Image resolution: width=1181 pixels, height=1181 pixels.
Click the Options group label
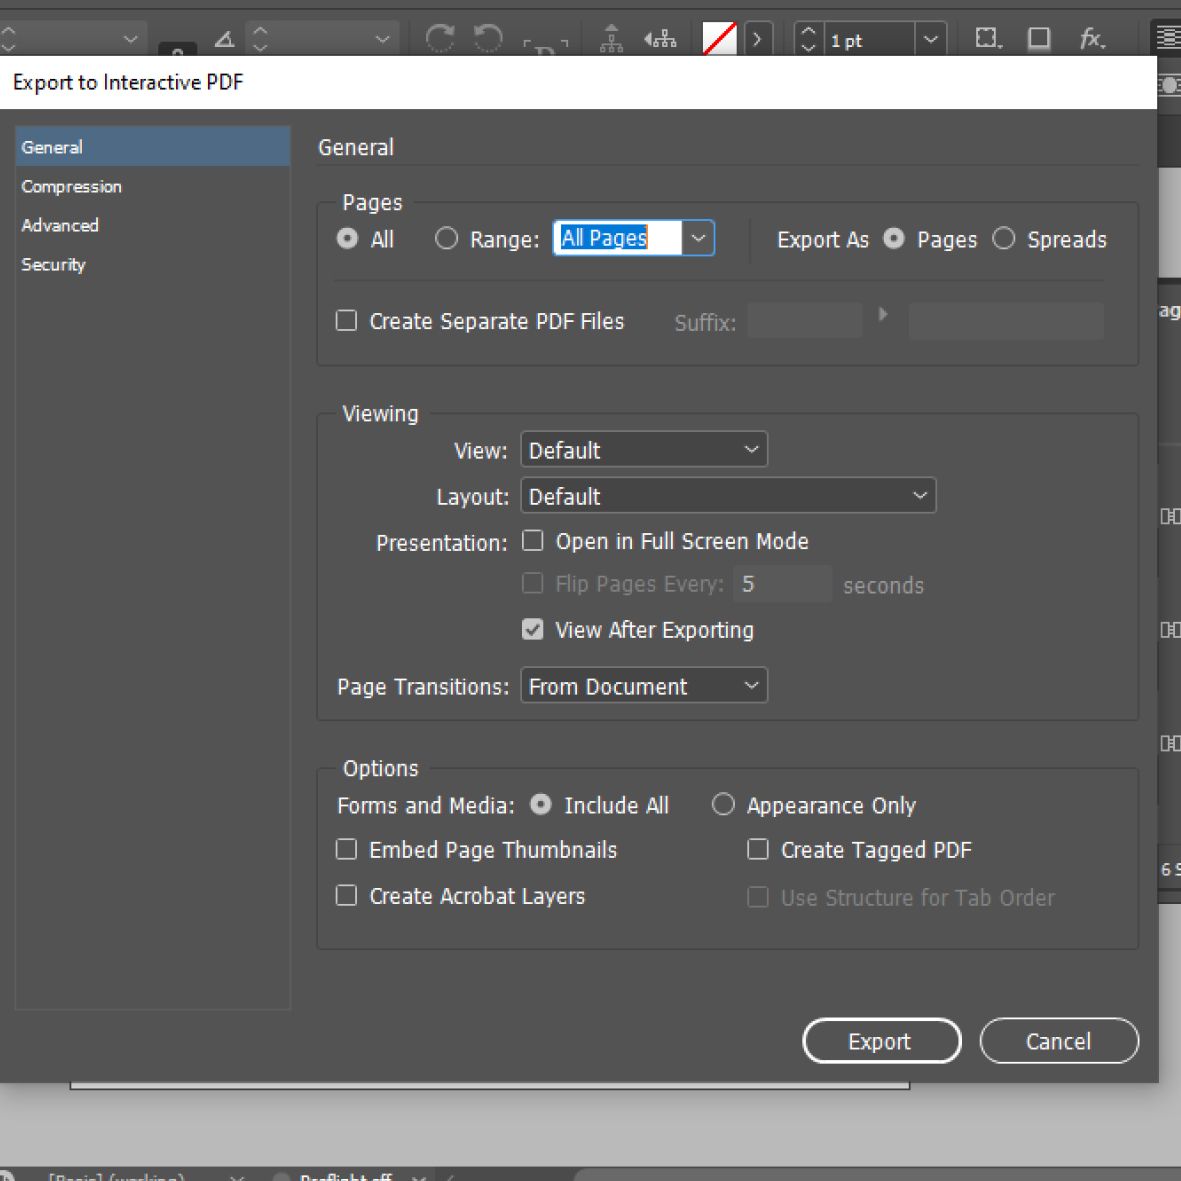(x=380, y=768)
